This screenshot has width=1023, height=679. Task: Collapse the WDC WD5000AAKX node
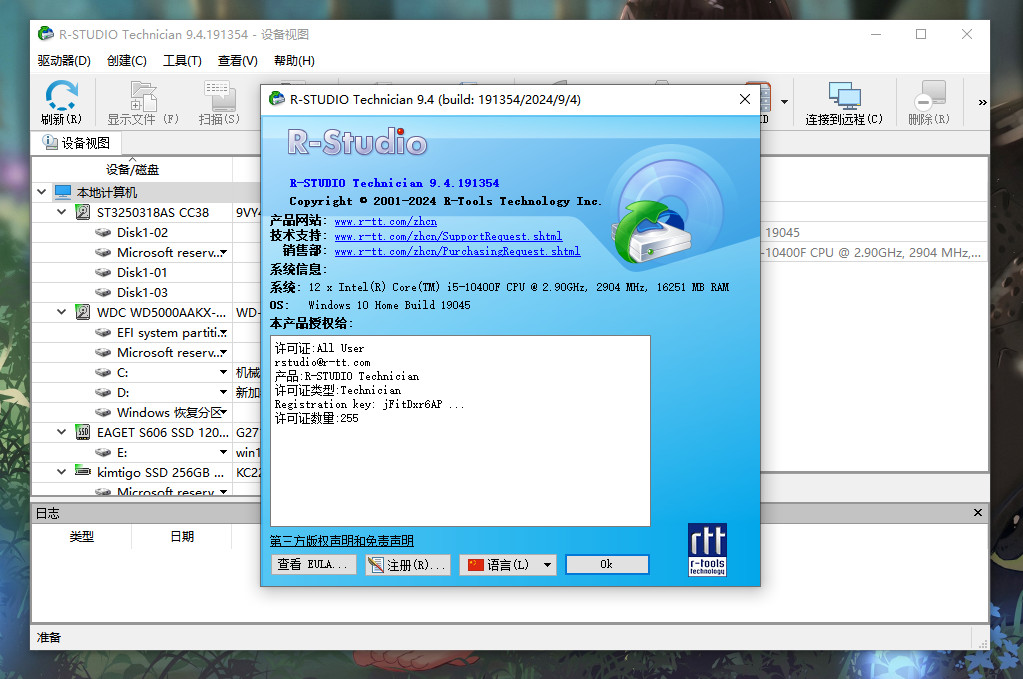click(x=61, y=312)
